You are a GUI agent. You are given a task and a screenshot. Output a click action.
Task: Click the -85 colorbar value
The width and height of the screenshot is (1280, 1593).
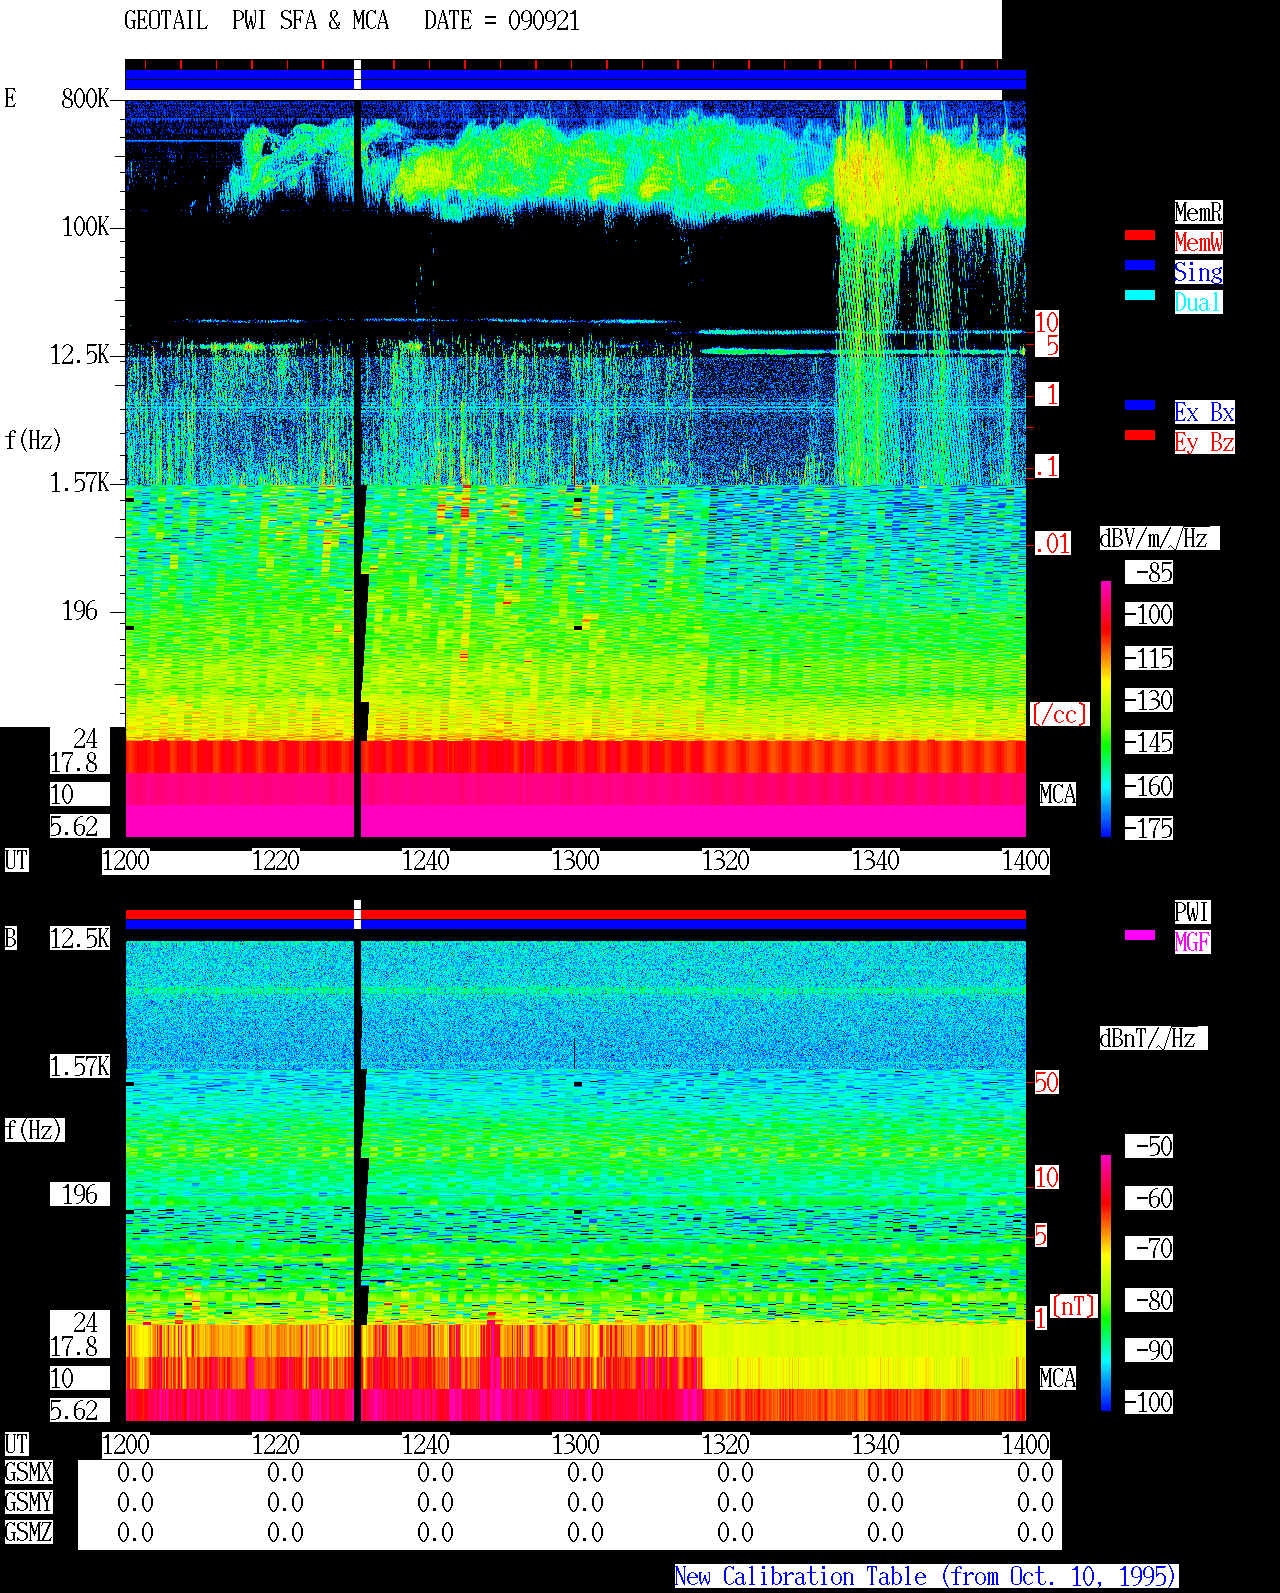[x=1149, y=572]
